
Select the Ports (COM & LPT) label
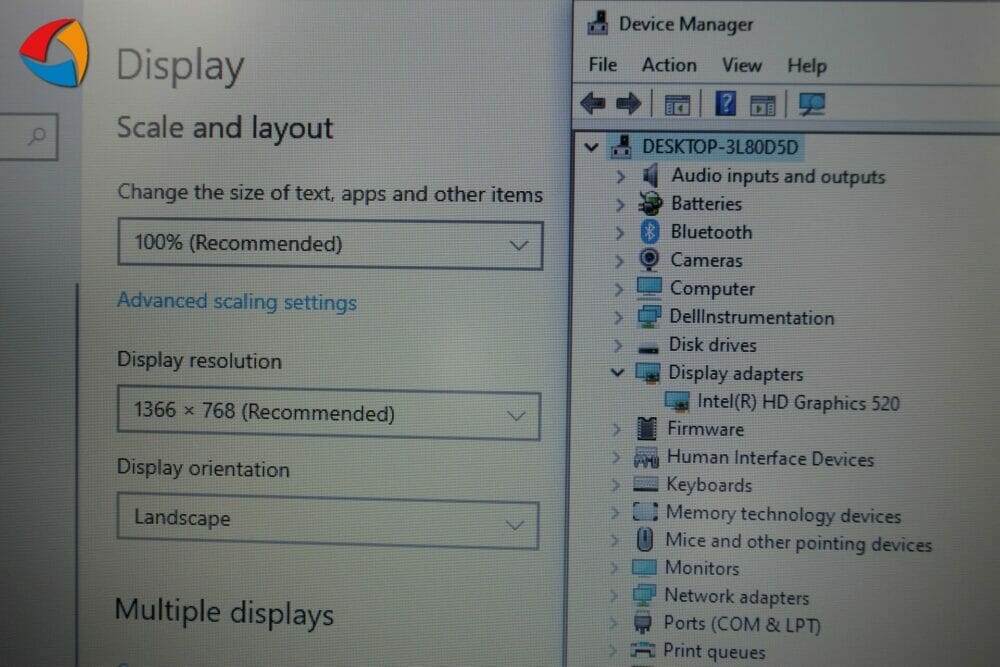point(742,624)
